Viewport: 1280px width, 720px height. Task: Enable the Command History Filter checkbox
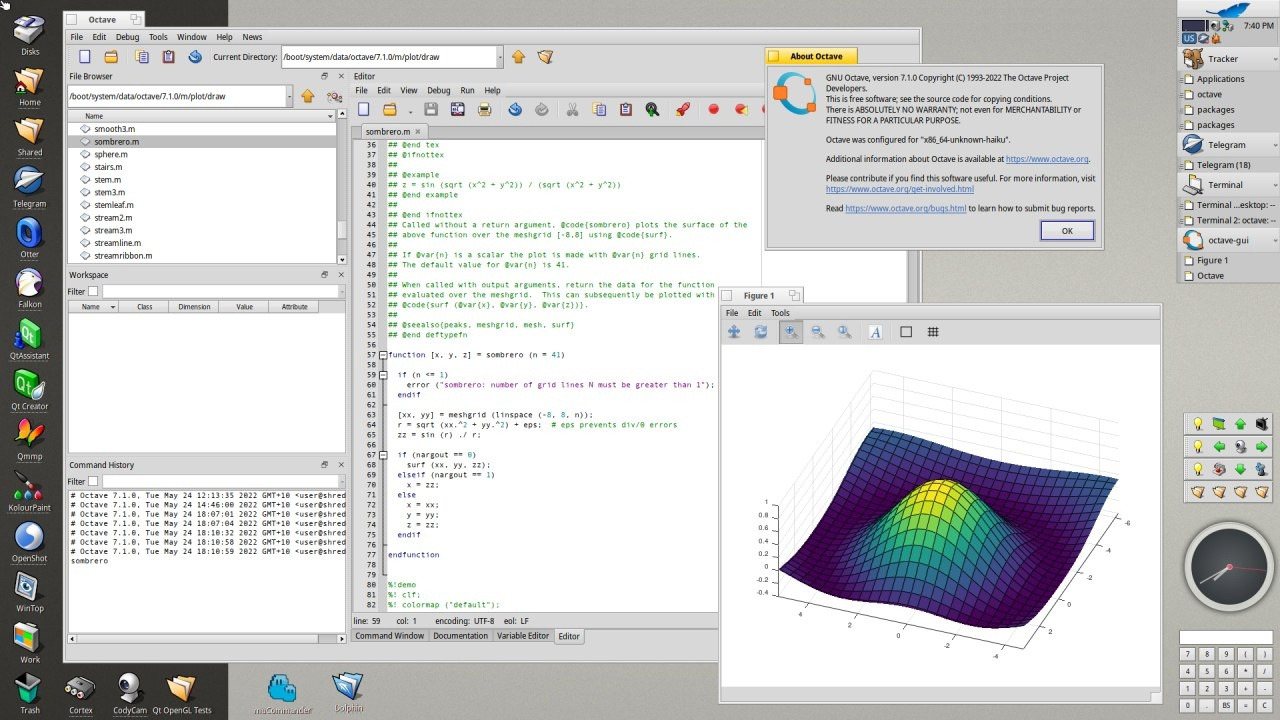point(93,481)
